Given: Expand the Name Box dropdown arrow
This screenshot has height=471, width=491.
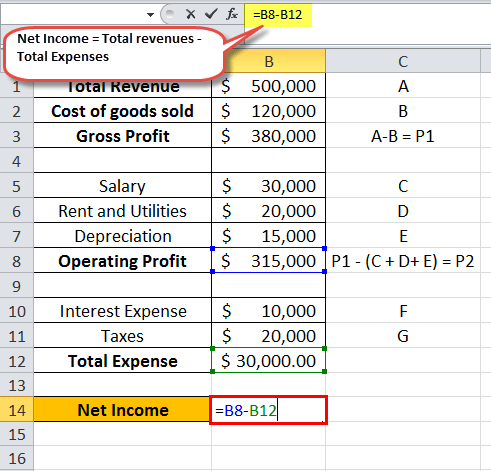Looking at the screenshot, I should pos(150,15).
